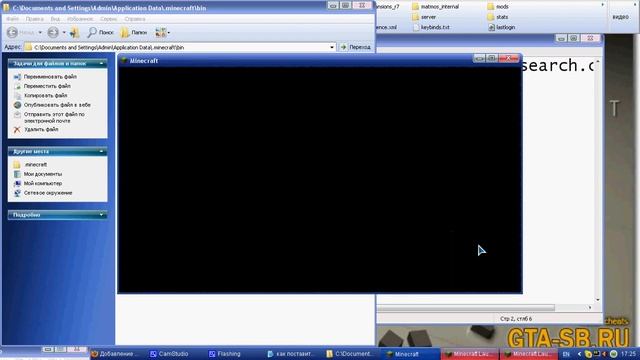Open the Views icon menu in Explorer
Viewport: 640px width, 360px height.
[x=162, y=32]
